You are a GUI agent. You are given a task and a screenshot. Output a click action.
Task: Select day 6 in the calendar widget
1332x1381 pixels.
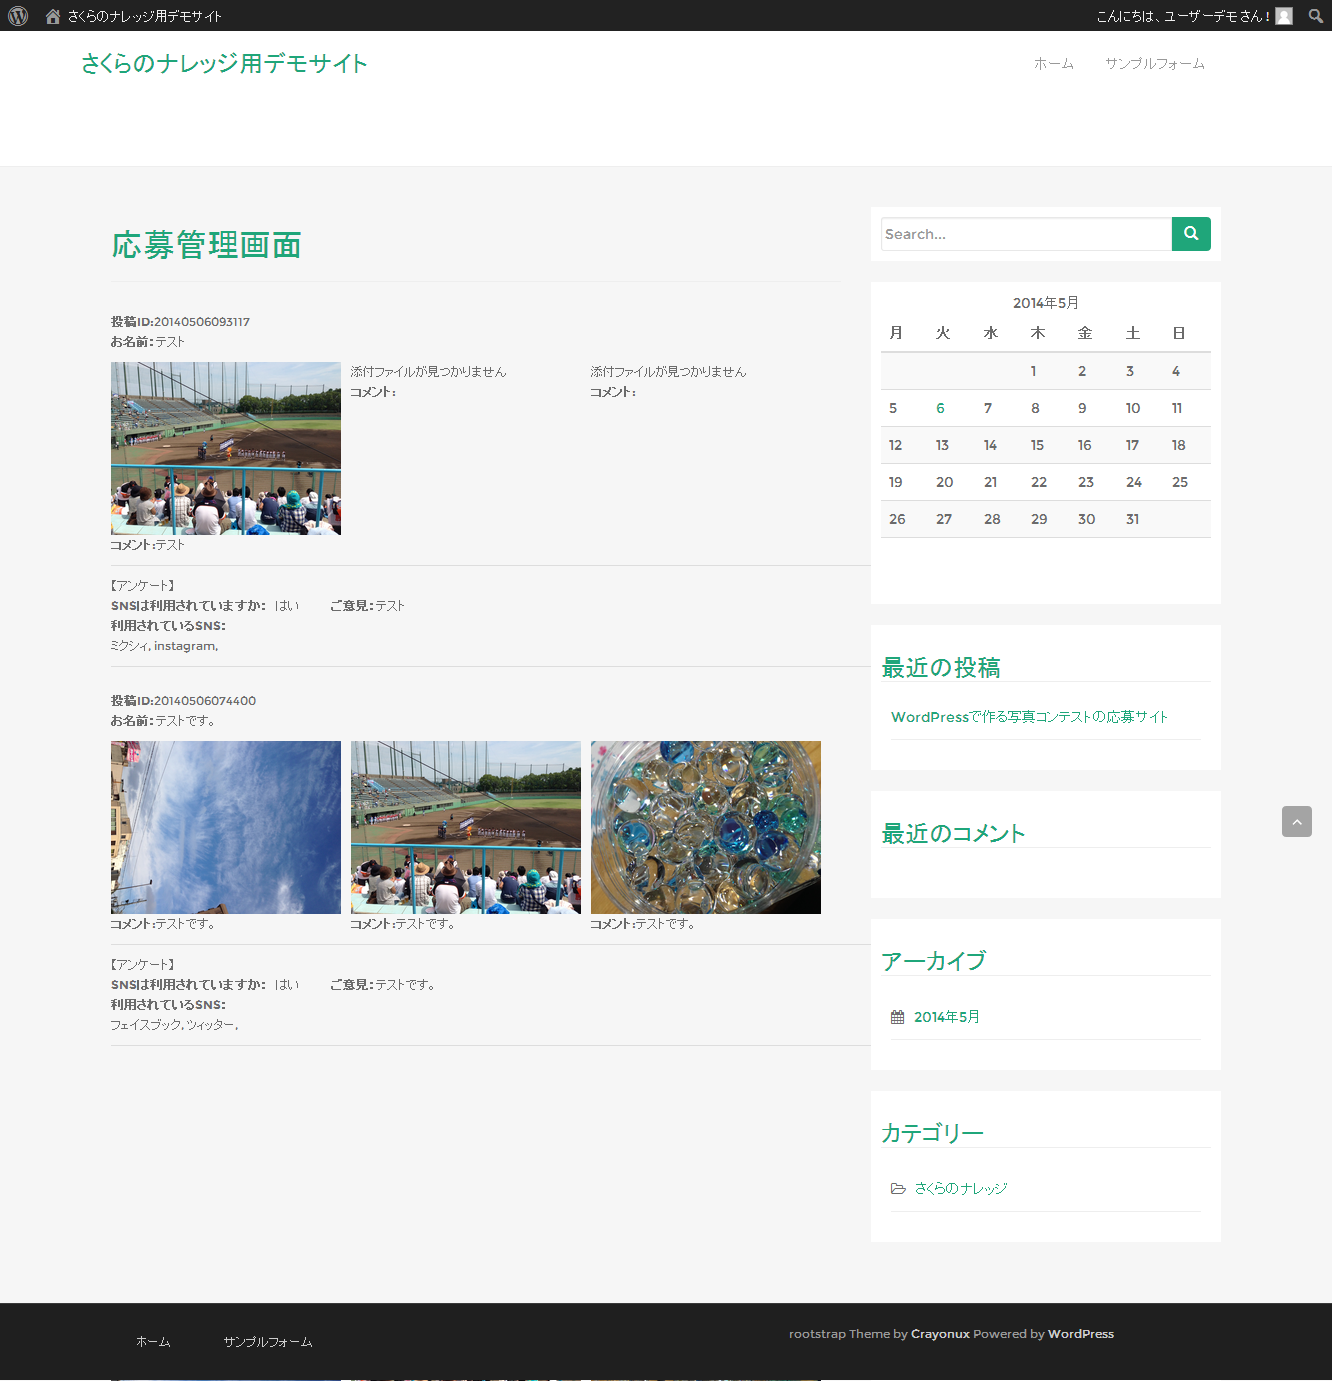point(940,408)
